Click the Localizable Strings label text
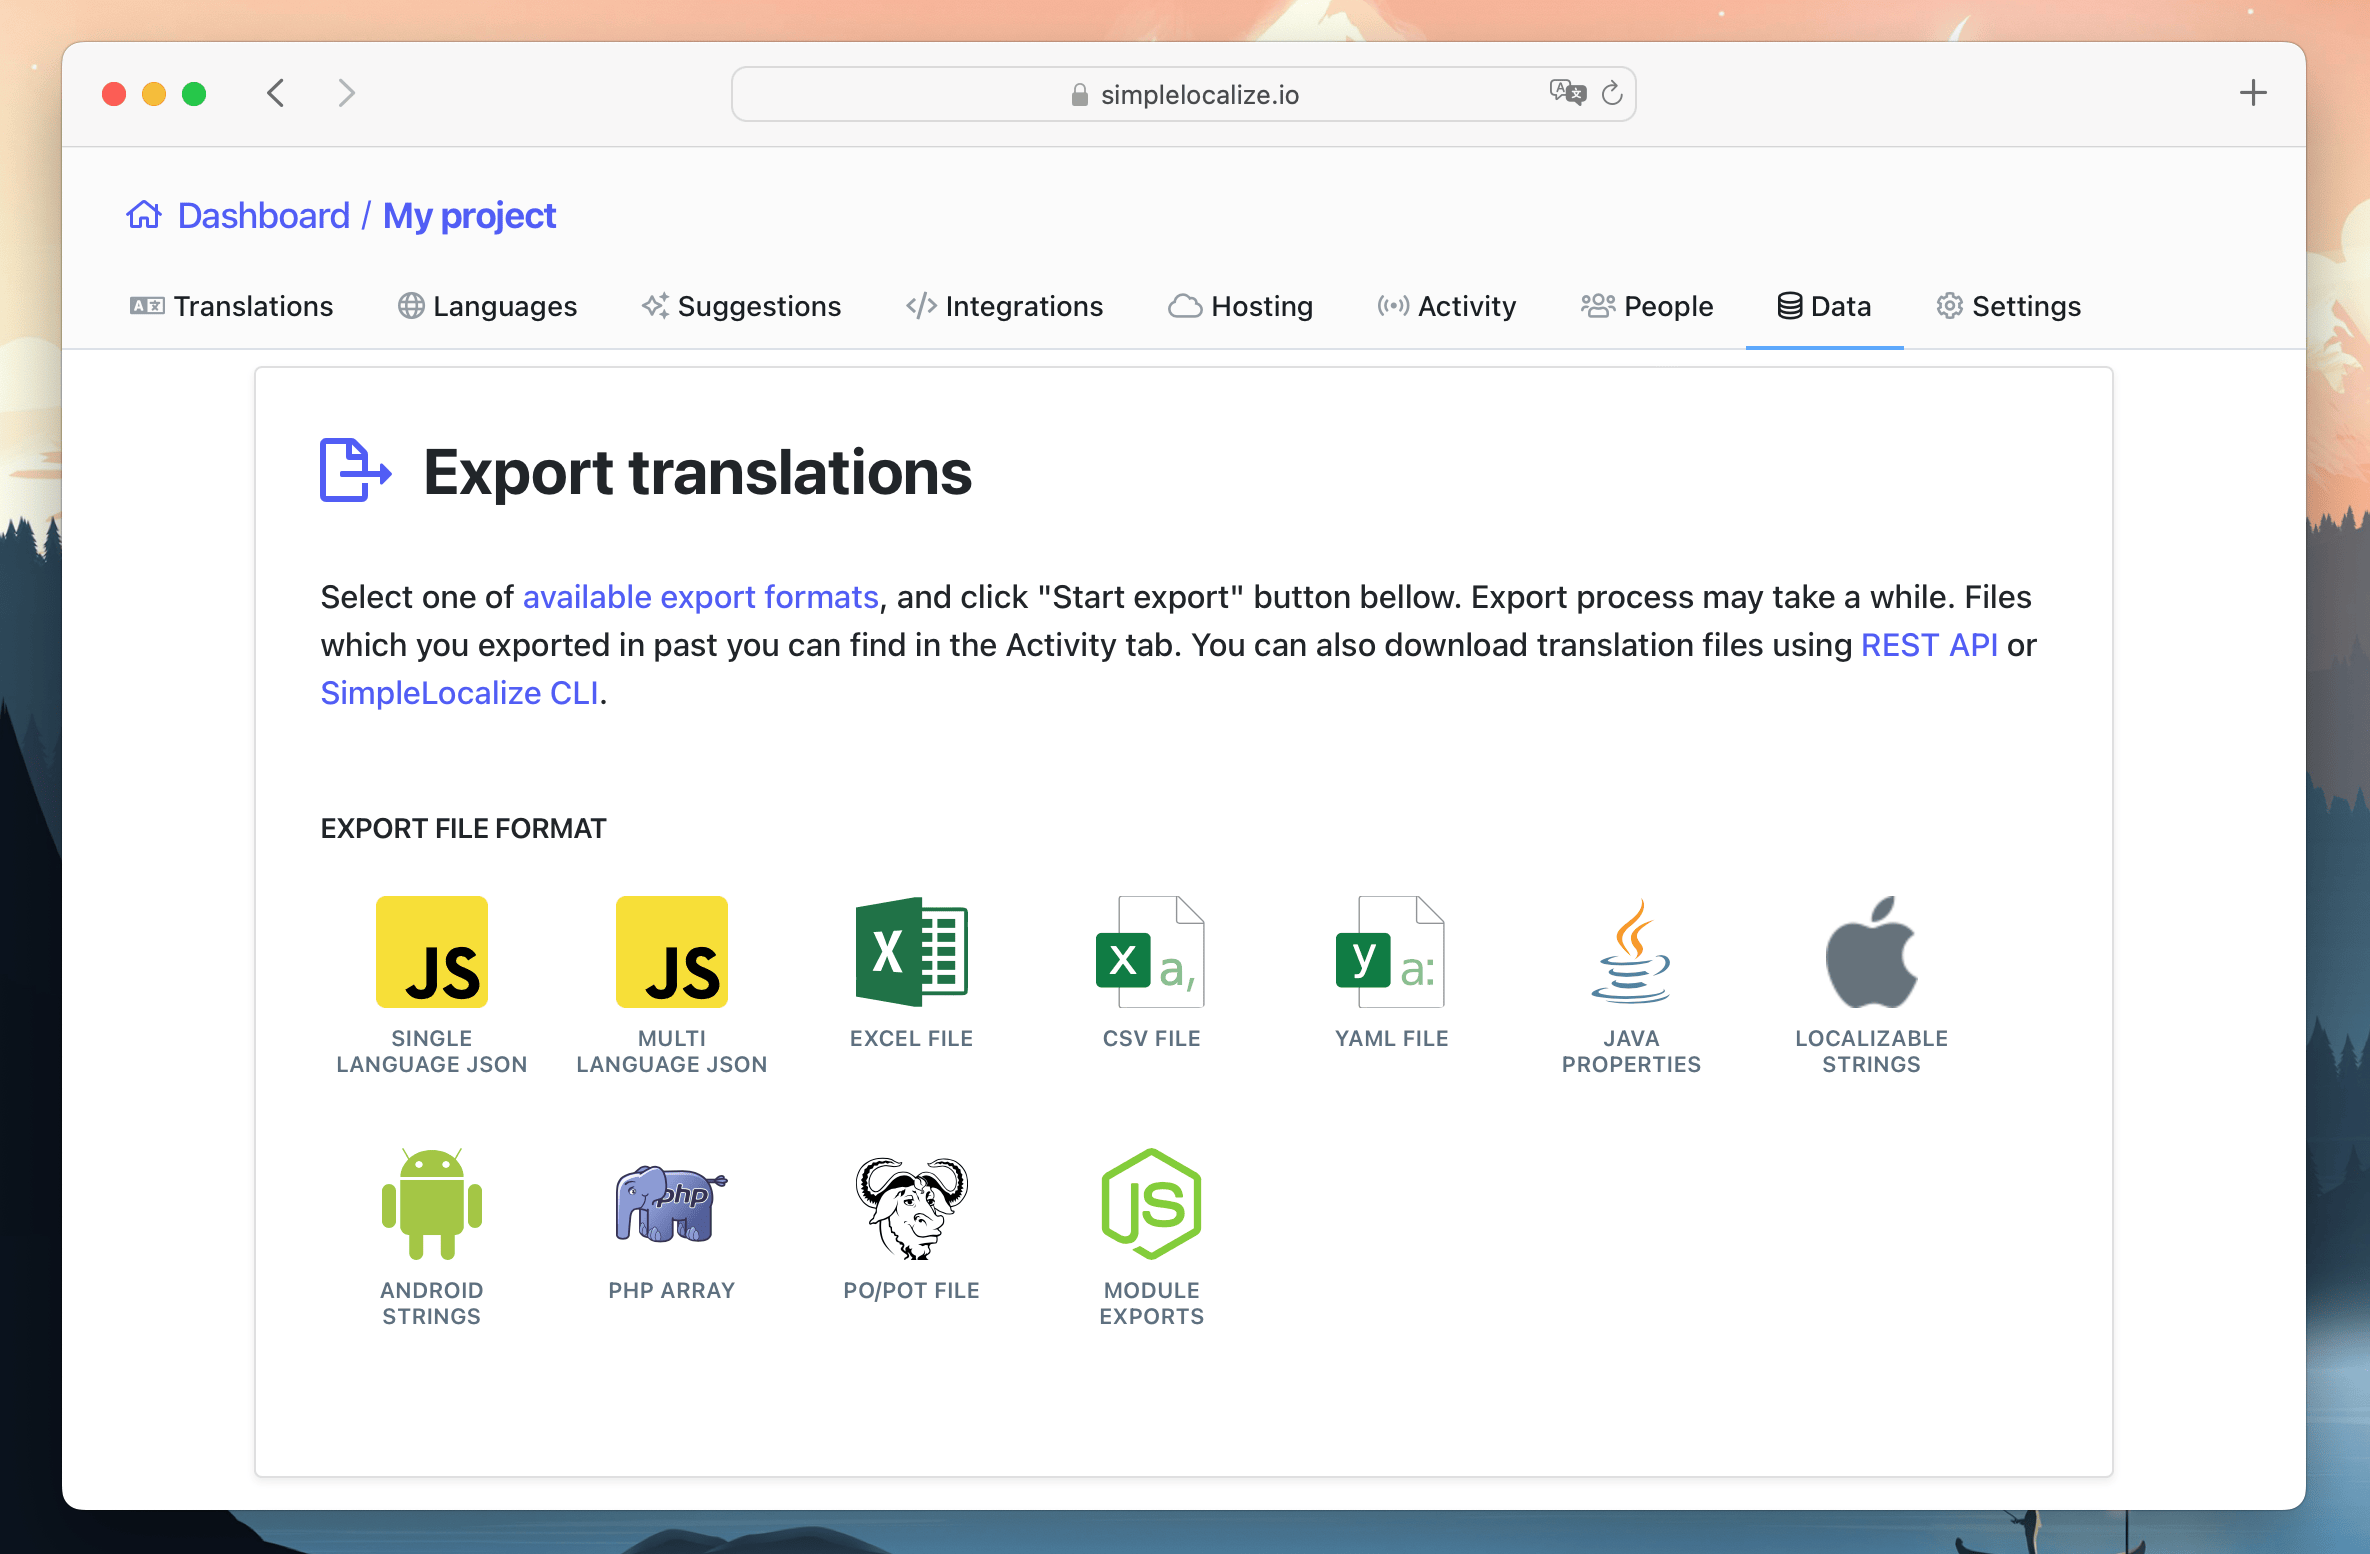The image size is (2370, 1554). click(x=1871, y=1051)
